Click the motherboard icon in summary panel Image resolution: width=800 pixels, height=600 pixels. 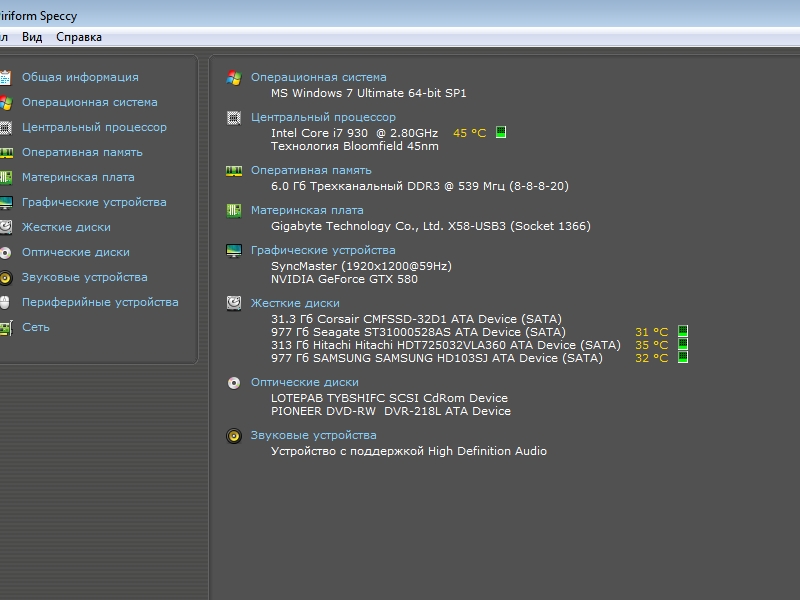[x=234, y=210]
